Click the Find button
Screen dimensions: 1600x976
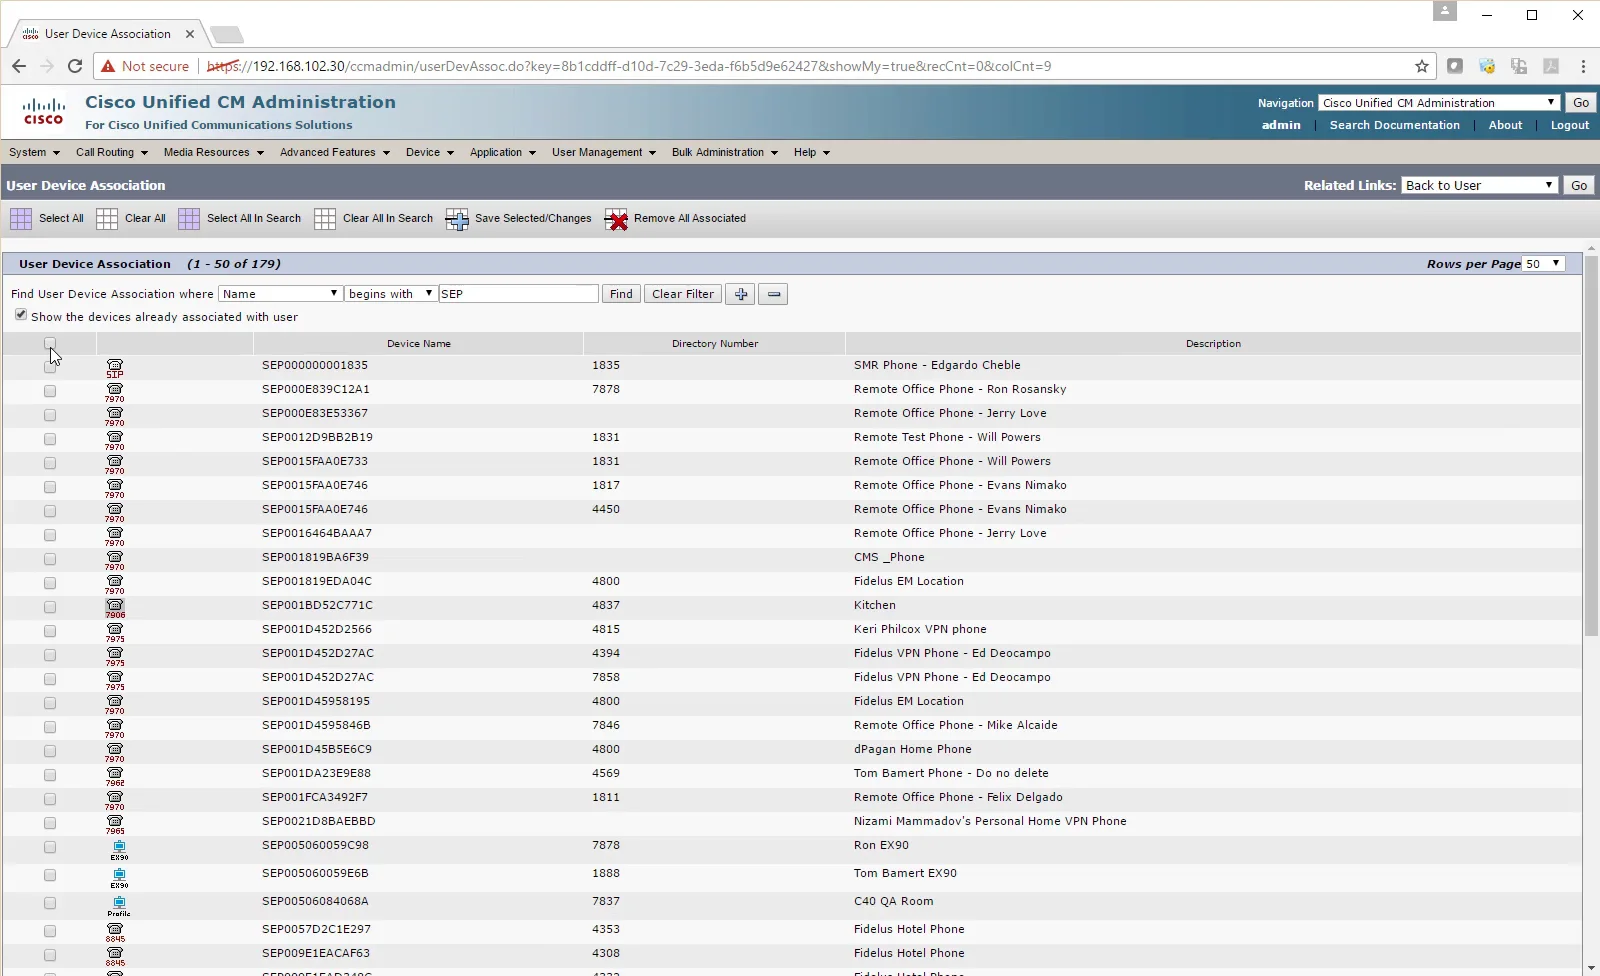pyautogui.click(x=621, y=294)
